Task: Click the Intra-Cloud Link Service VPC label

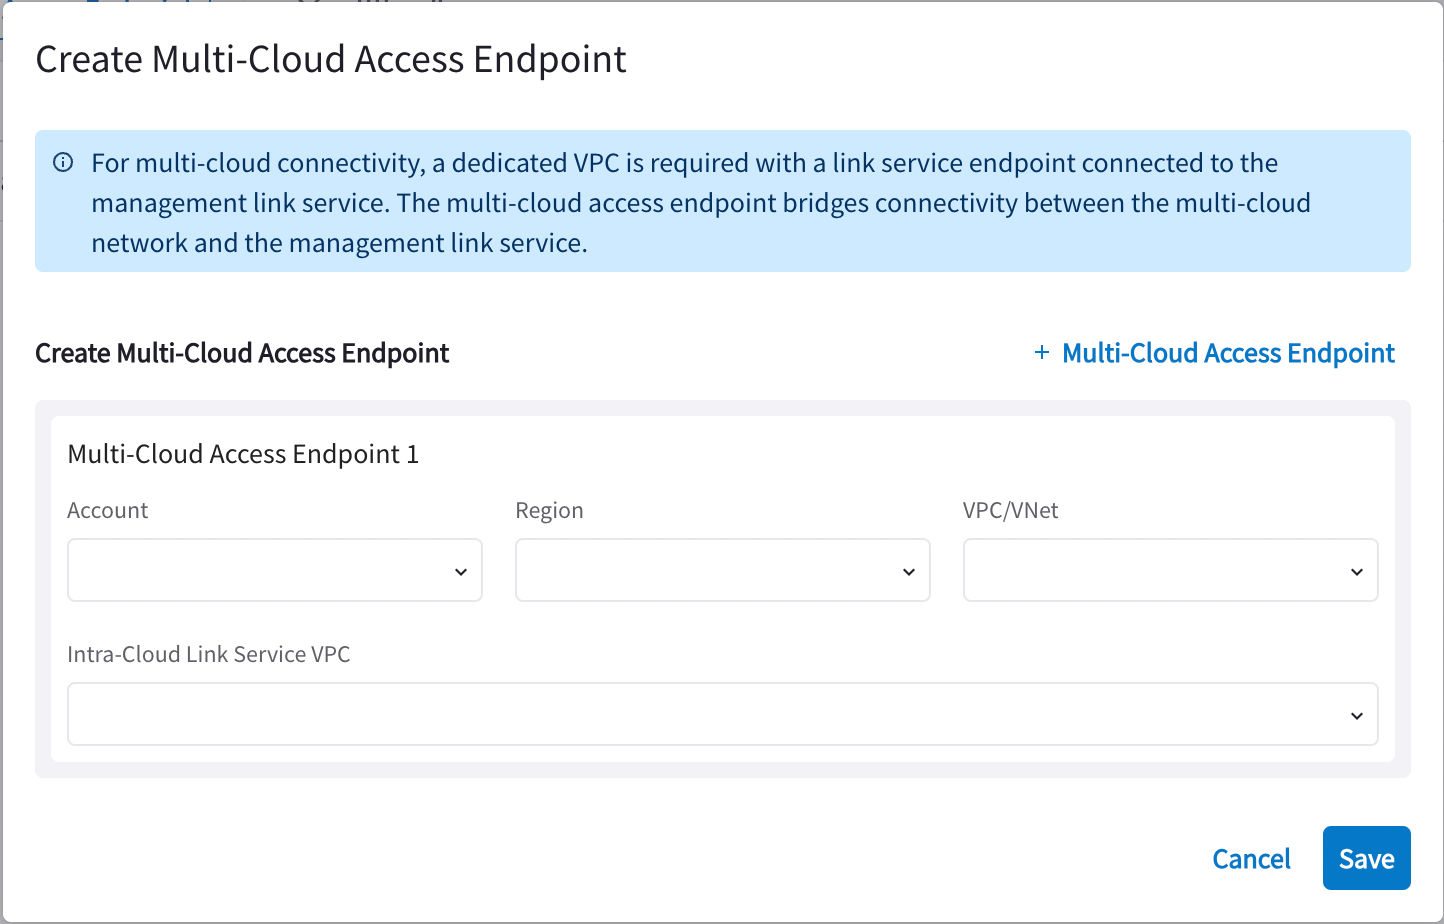Action: coord(209,654)
